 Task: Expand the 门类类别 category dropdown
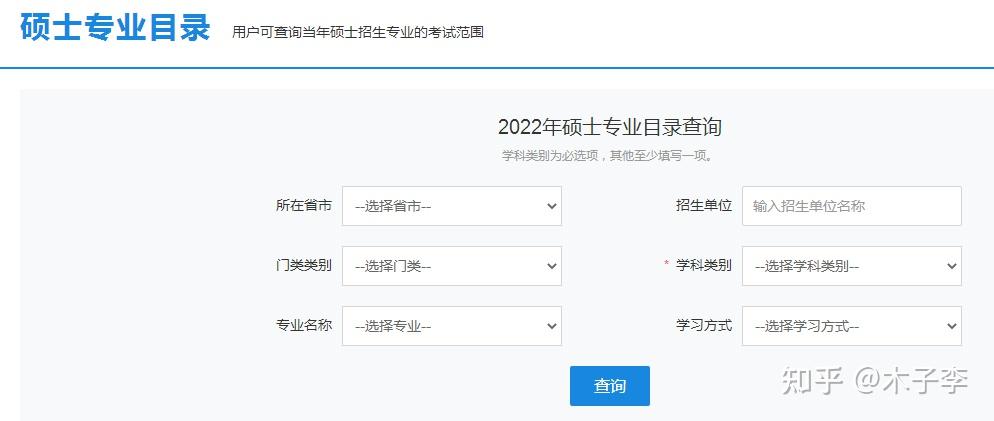(x=451, y=266)
